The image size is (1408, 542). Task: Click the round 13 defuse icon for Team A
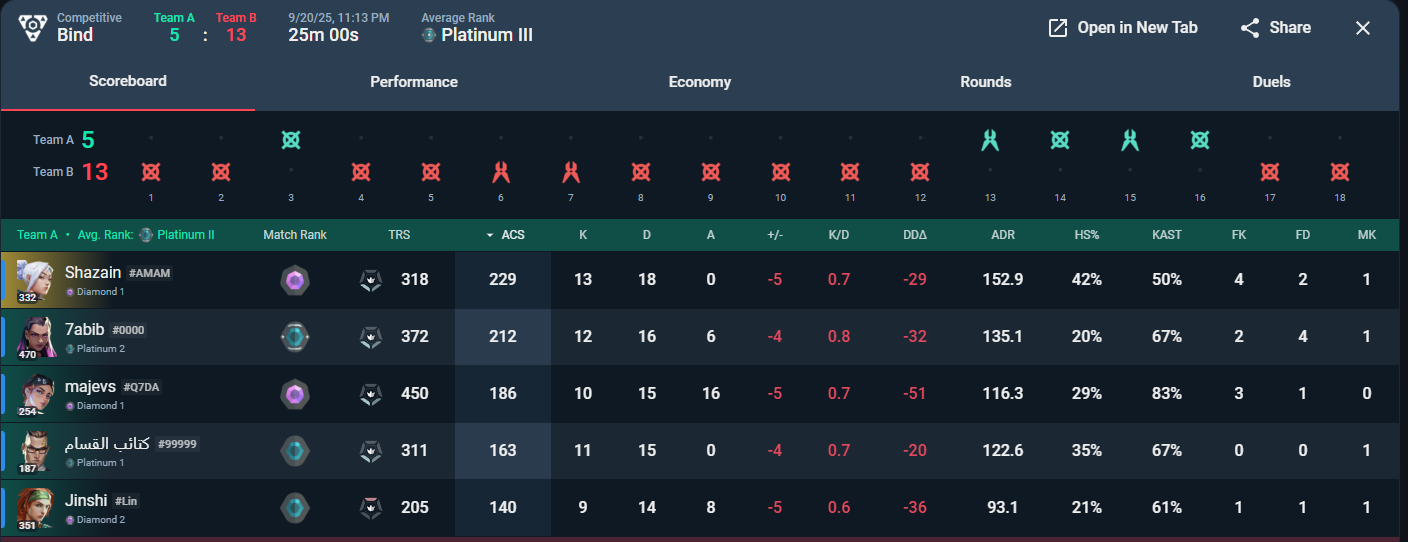(990, 140)
